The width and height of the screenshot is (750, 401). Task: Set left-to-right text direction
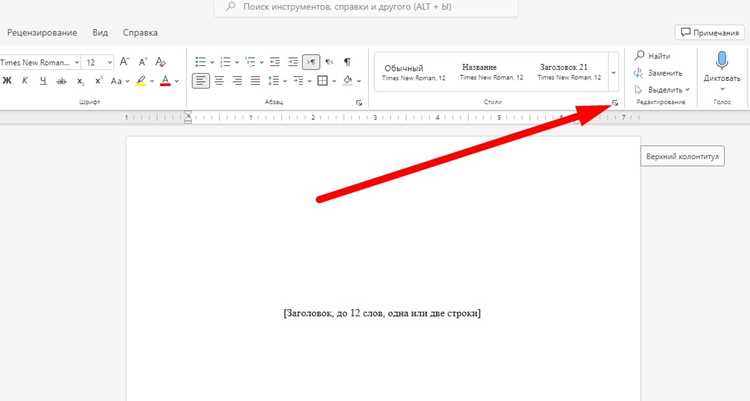[x=311, y=62]
